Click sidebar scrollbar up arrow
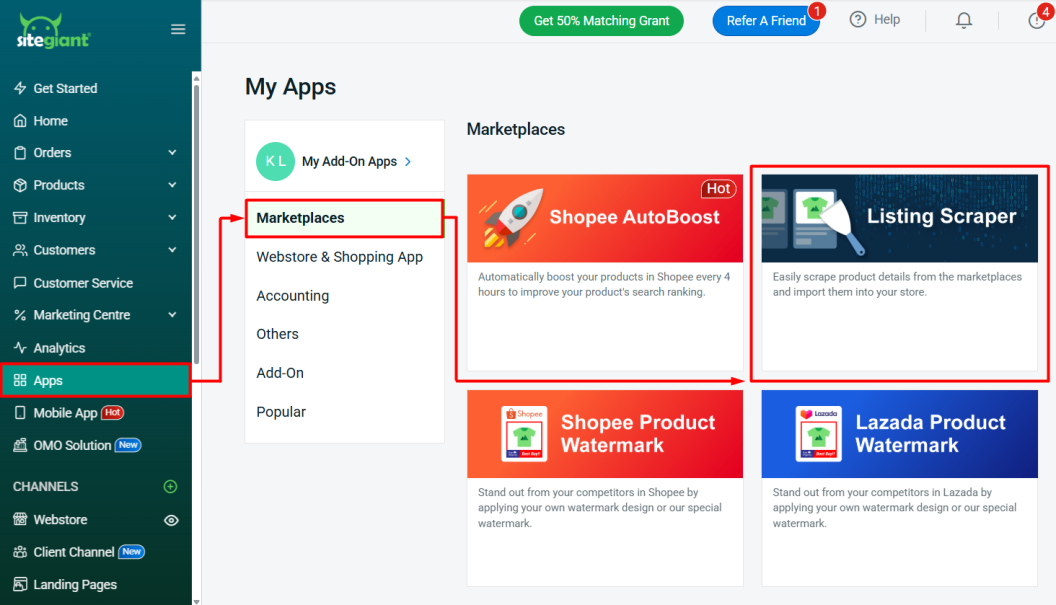 (x=196, y=78)
